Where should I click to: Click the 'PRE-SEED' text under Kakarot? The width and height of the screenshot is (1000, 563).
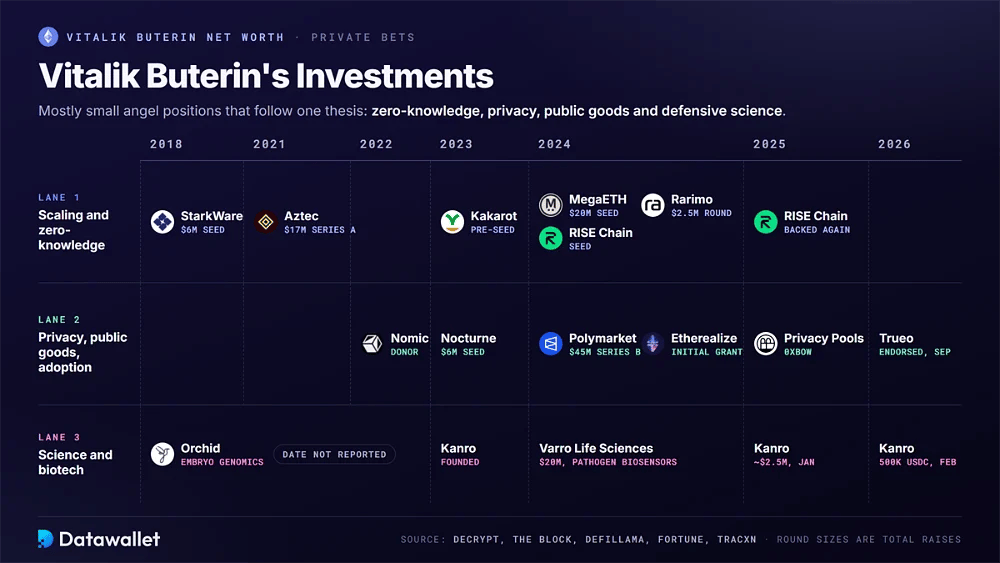(492, 230)
